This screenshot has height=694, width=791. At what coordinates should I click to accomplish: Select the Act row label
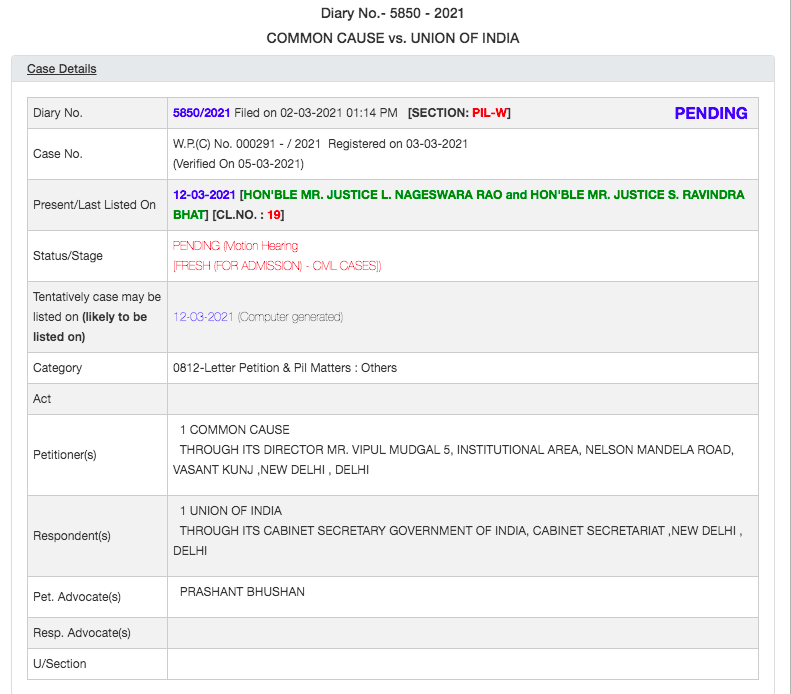point(42,399)
